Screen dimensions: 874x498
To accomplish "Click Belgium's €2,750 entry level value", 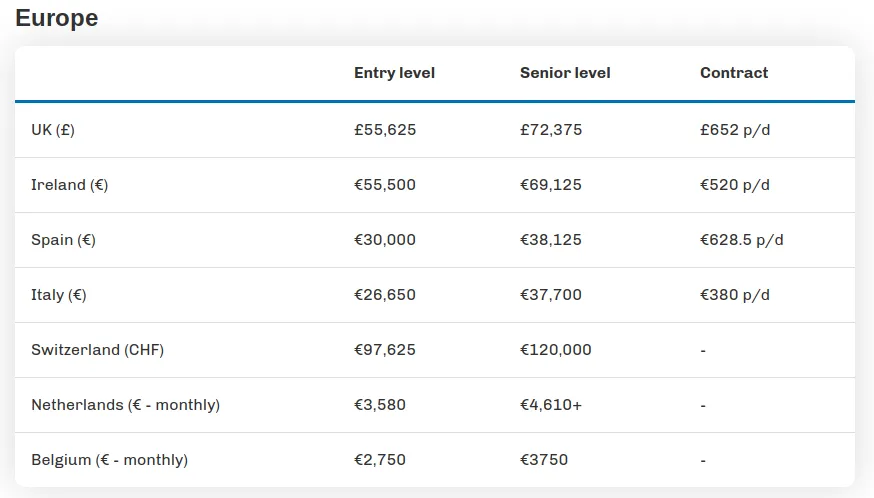I will 380,460.
